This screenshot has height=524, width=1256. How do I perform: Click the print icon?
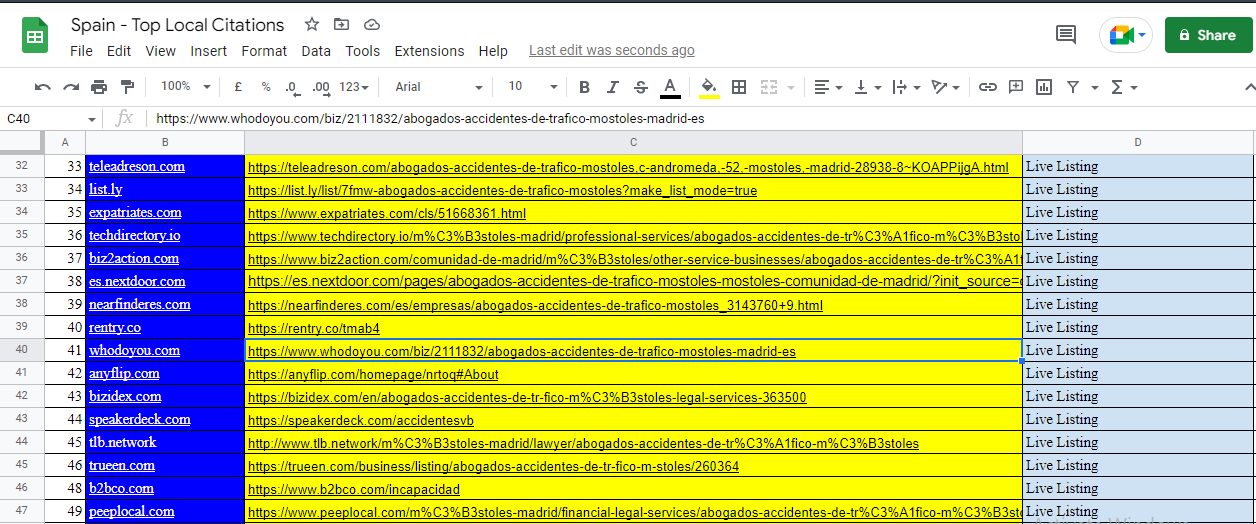point(99,87)
